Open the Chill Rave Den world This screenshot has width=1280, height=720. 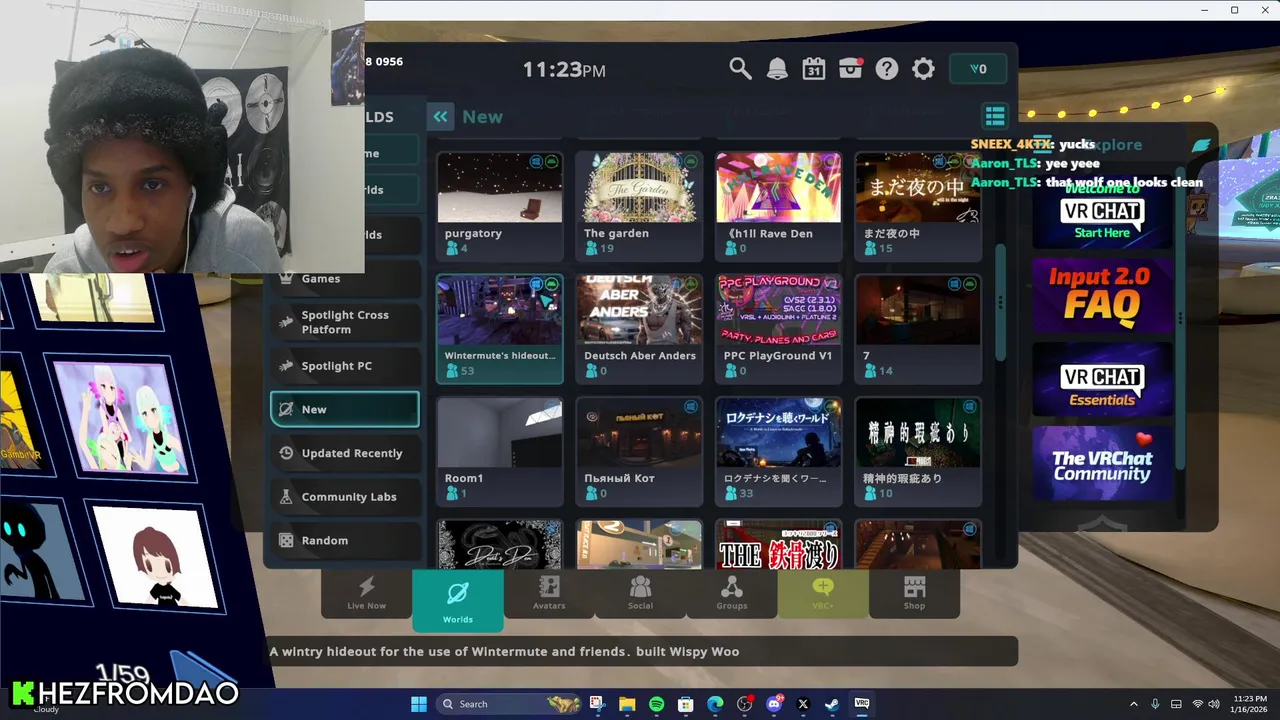[778, 205]
